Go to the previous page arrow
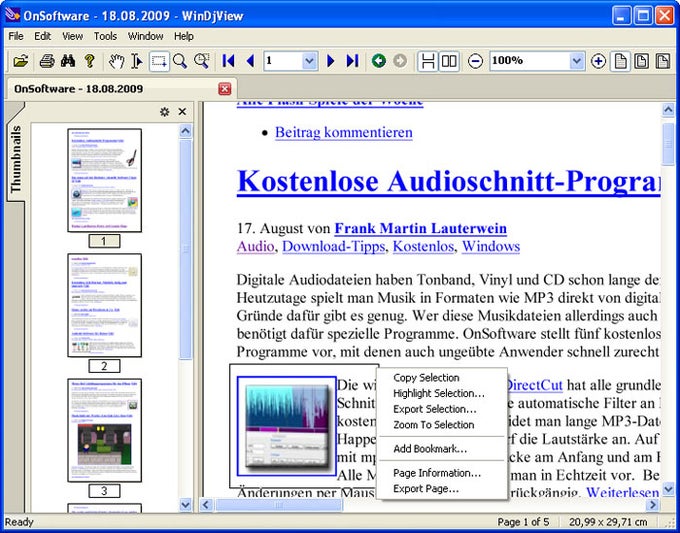The height and width of the screenshot is (533, 680). [250, 61]
